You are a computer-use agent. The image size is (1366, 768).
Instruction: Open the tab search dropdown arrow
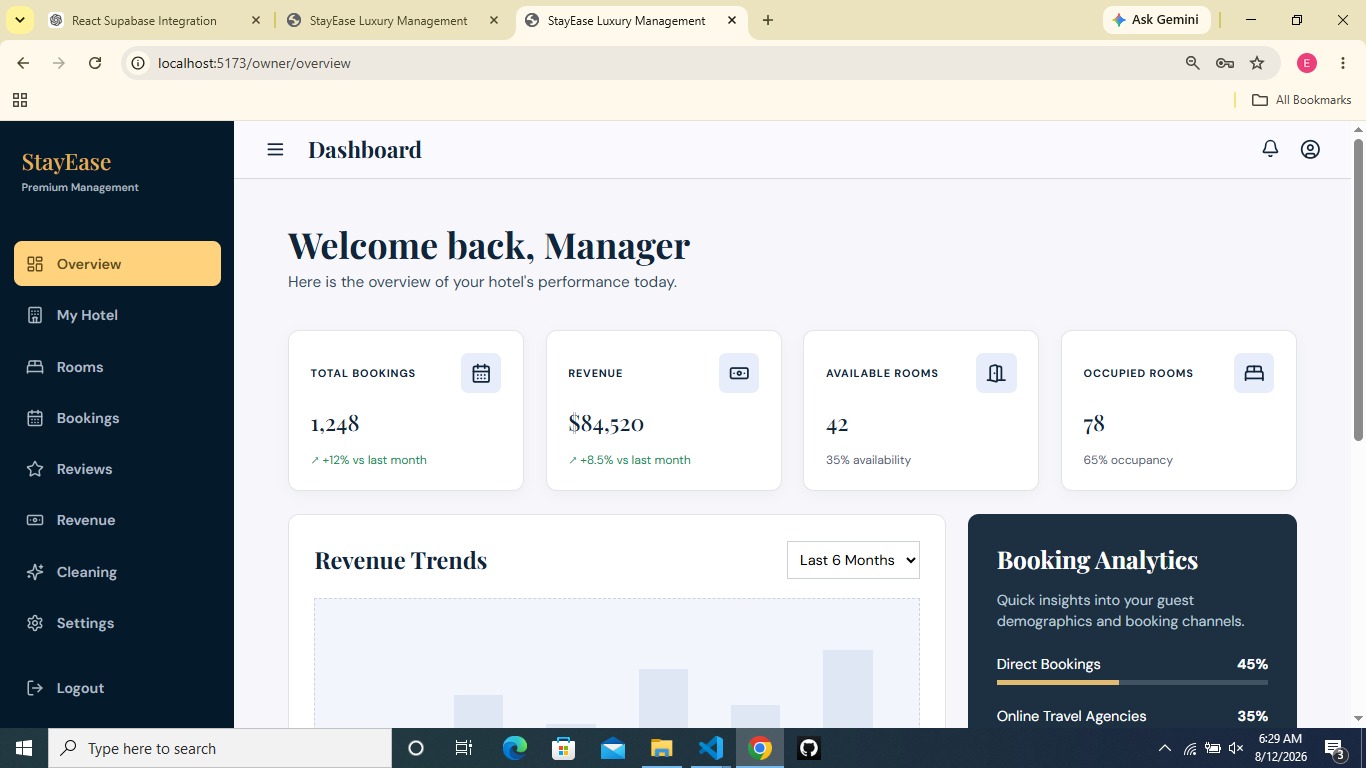click(20, 20)
